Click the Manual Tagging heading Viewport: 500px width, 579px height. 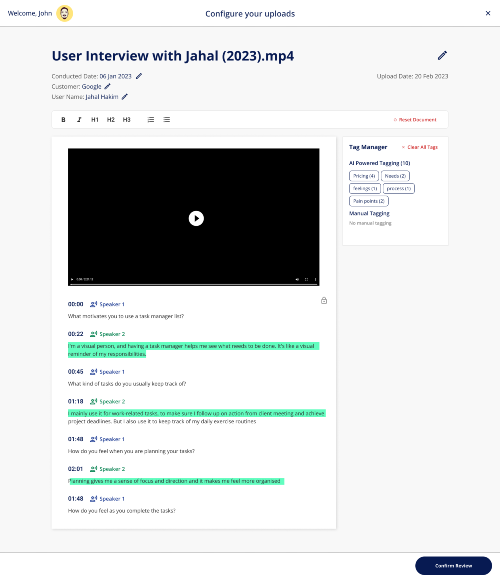pyautogui.click(x=369, y=213)
